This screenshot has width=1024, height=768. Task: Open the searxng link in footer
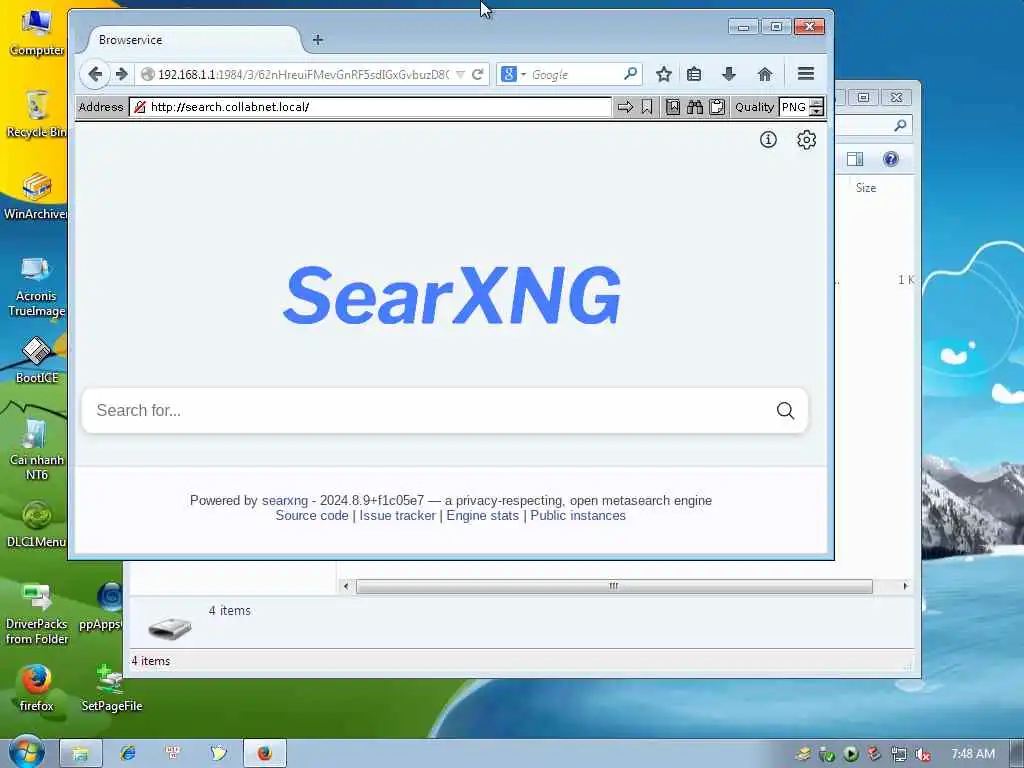(x=285, y=501)
